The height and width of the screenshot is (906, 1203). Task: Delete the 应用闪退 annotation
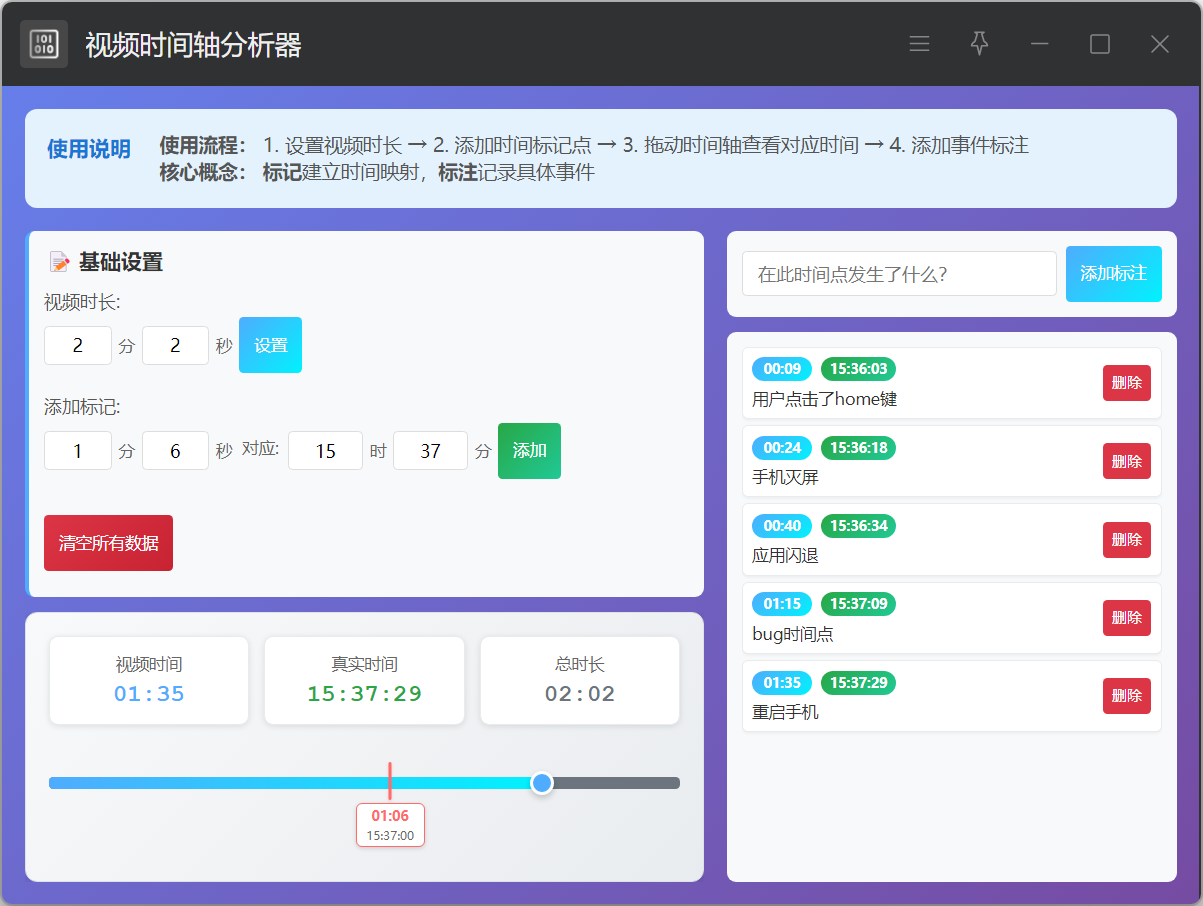1126,540
